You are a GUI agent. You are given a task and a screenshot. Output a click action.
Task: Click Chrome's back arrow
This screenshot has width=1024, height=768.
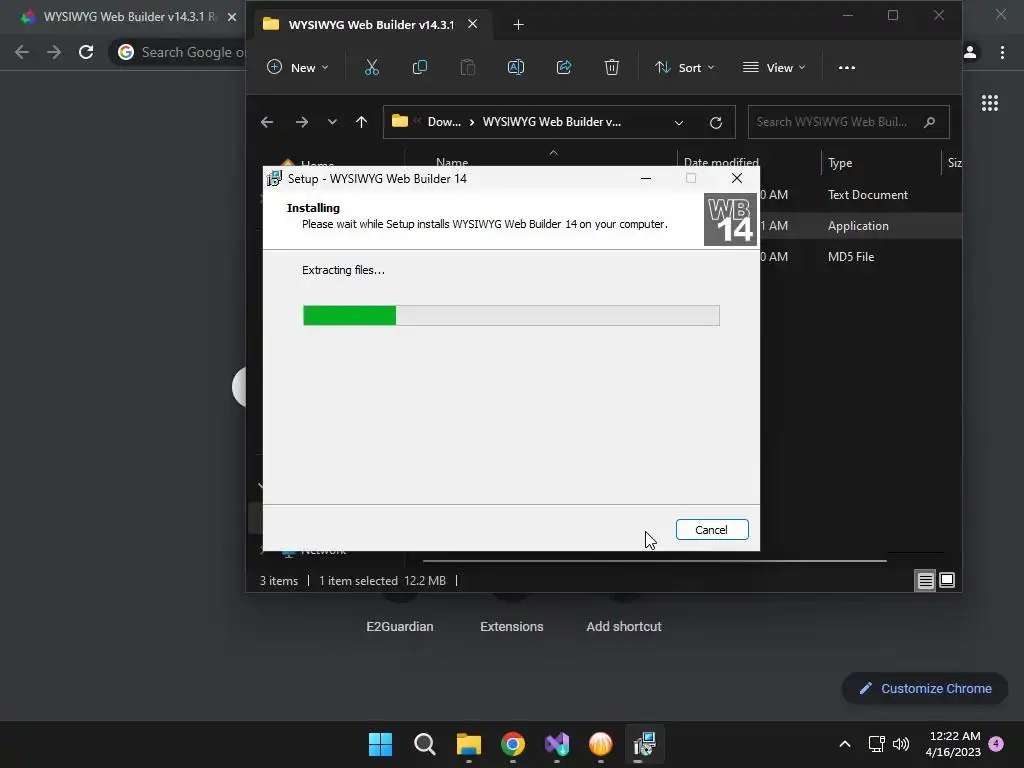(x=22, y=52)
